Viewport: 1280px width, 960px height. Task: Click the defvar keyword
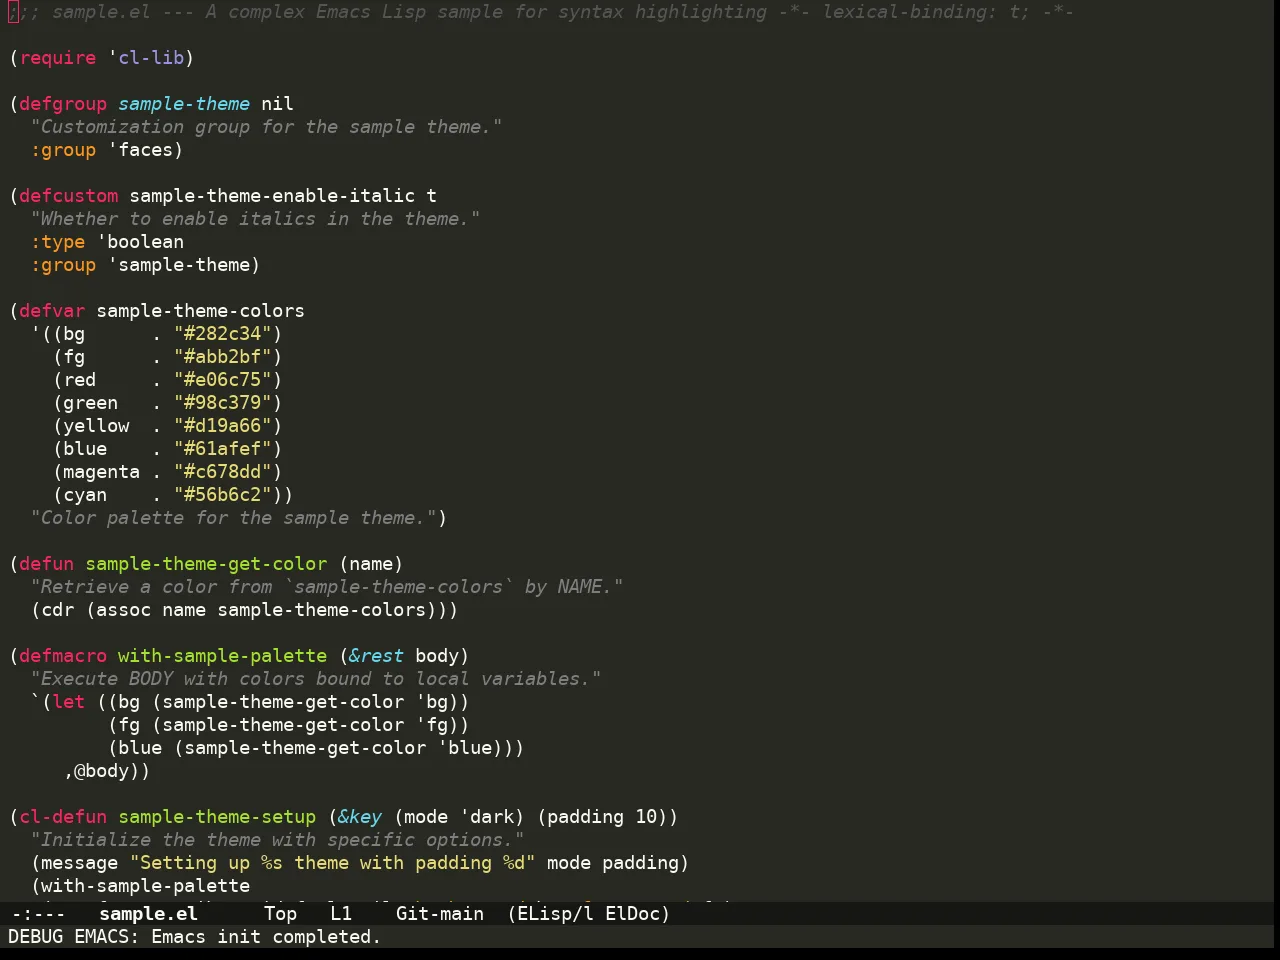tap(52, 311)
